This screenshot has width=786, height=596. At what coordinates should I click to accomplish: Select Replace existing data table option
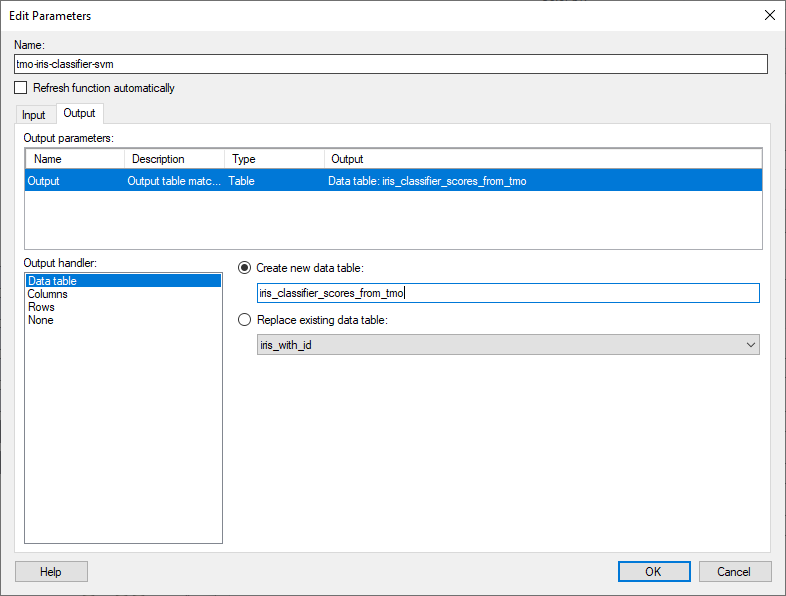[245, 320]
